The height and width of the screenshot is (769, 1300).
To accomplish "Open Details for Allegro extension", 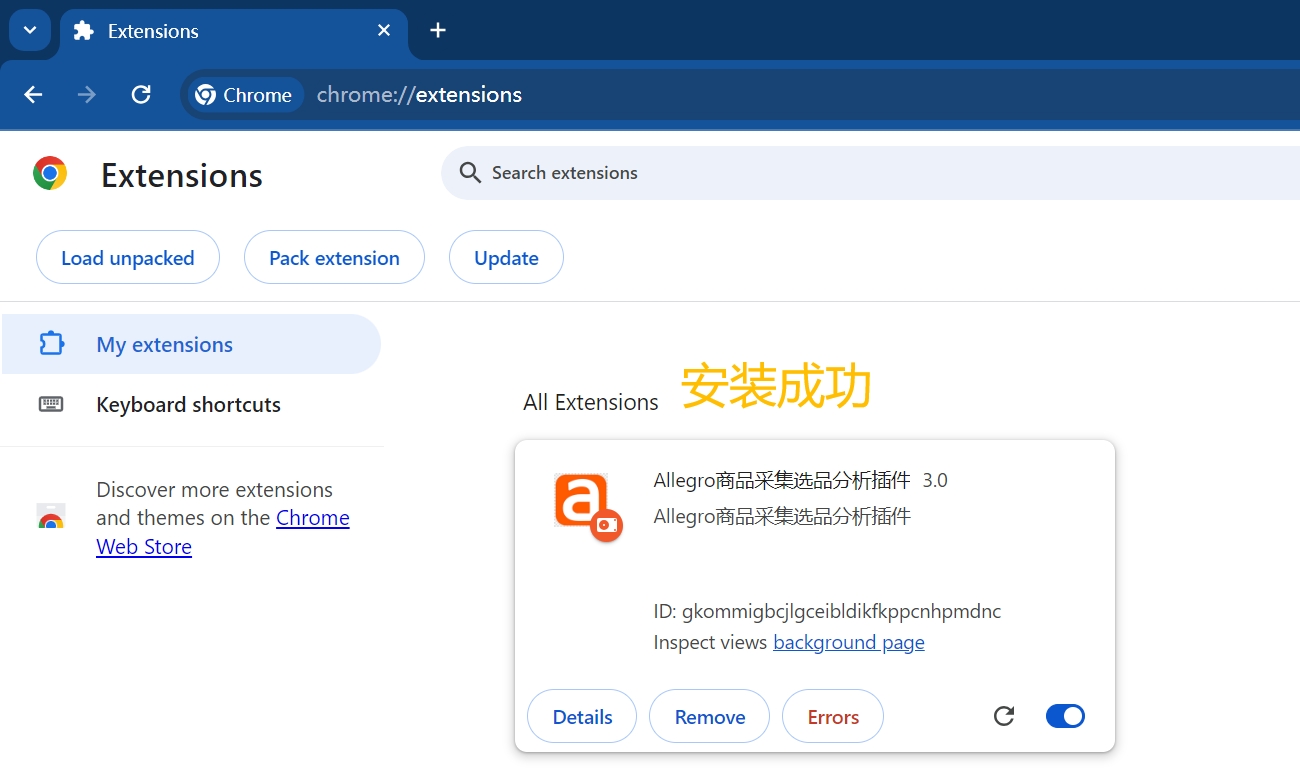I will pyautogui.click(x=582, y=717).
